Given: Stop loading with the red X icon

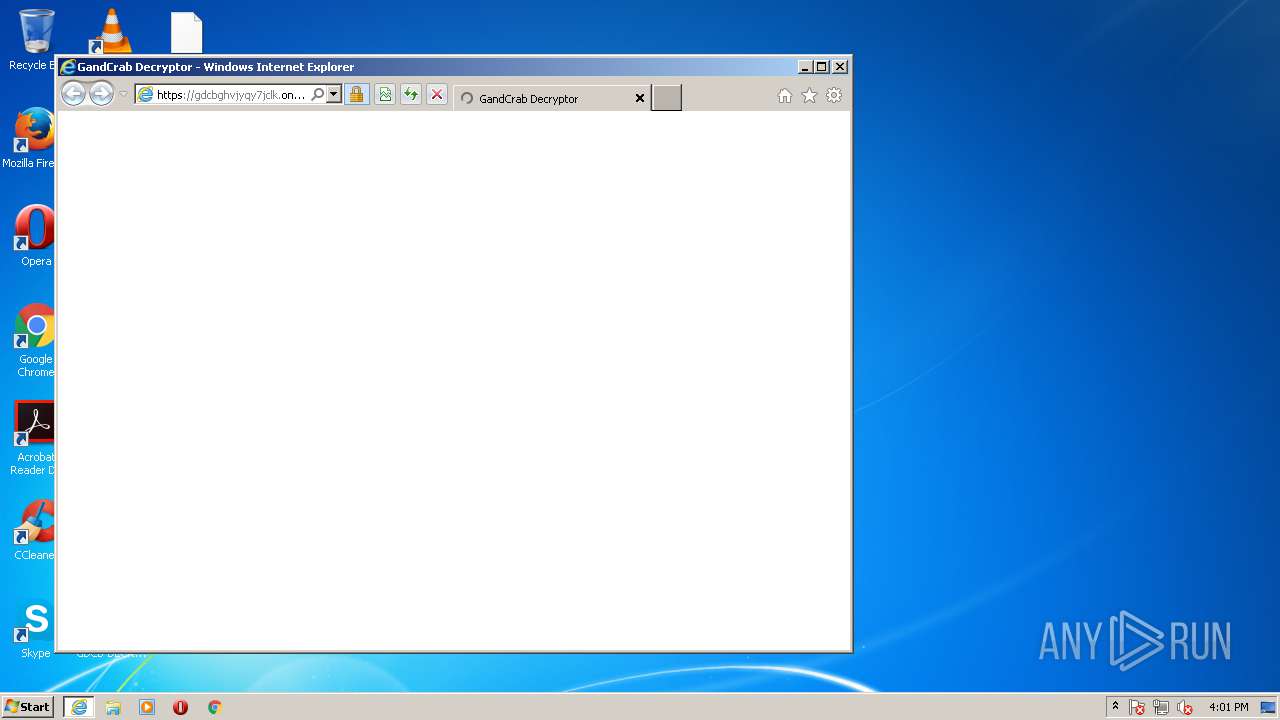Looking at the screenshot, I should [437, 95].
